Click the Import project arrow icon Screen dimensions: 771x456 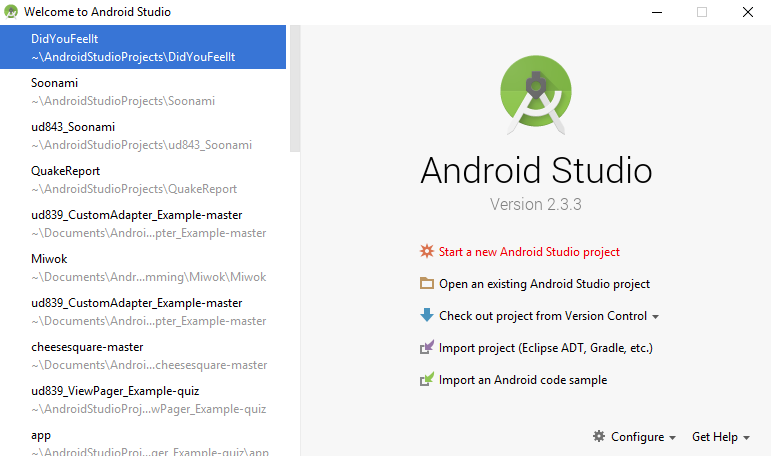tap(427, 348)
